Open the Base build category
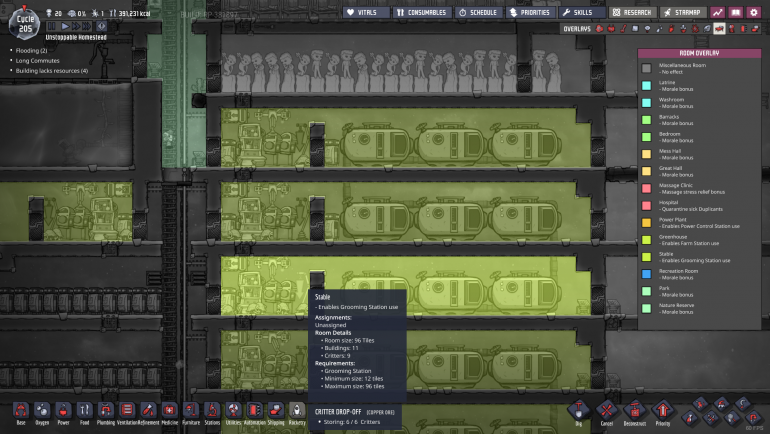Viewport: 770px width, 434px height. click(21, 411)
